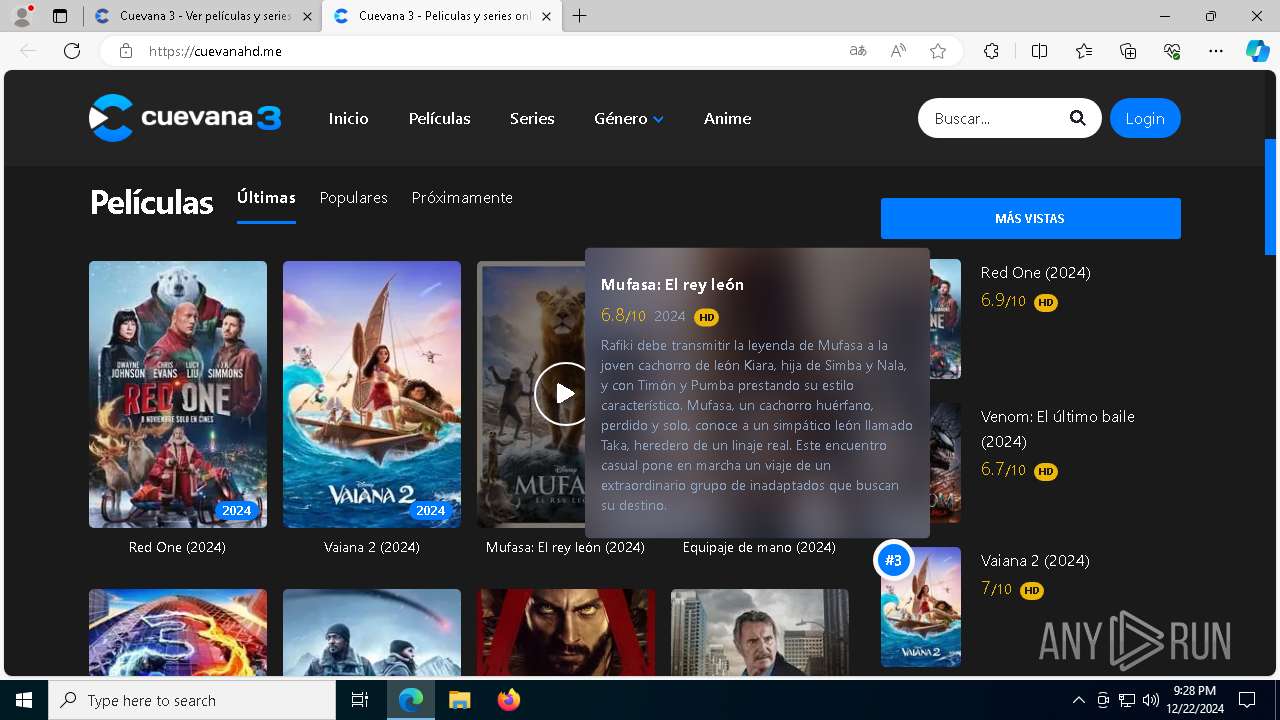Open the notification center icon
Viewport: 1280px width, 720px height.
(1247, 700)
